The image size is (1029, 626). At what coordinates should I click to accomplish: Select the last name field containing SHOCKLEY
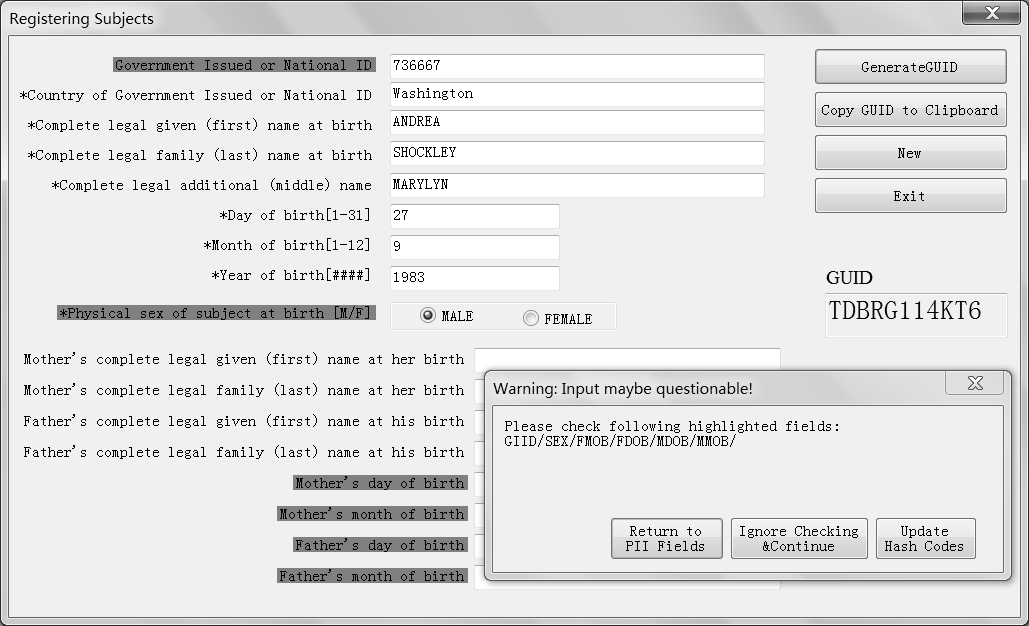click(x=577, y=153)
